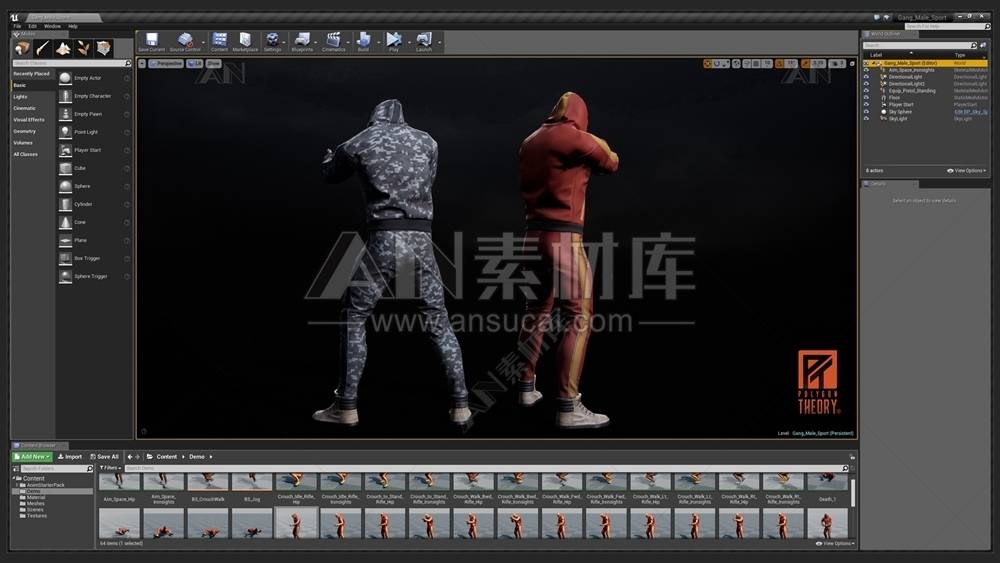Open the Window menu

tap(52, 26)
